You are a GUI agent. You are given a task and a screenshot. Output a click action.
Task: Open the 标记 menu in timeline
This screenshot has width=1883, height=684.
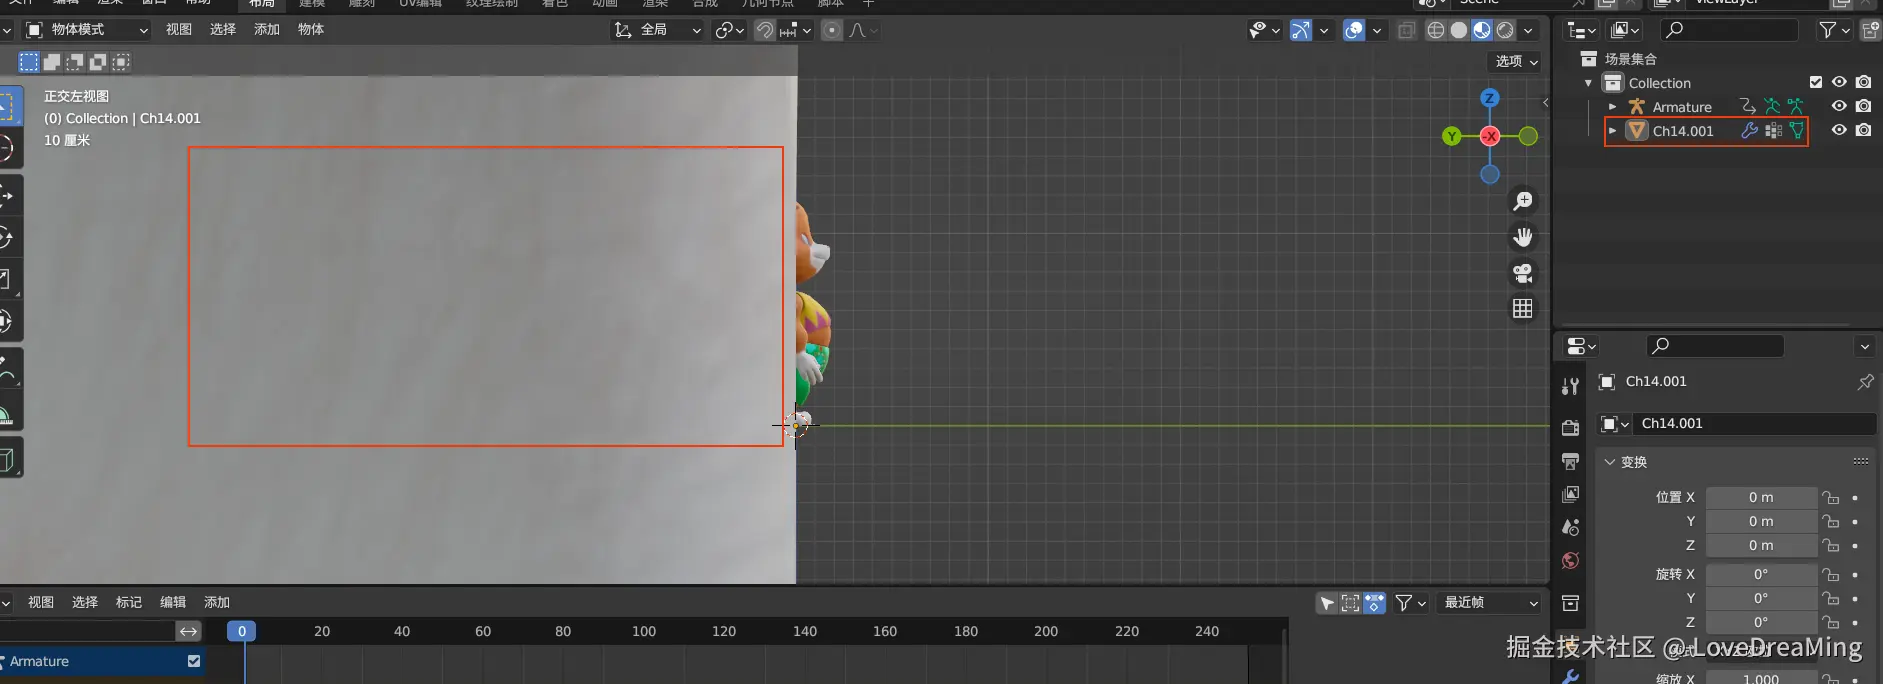point(129,602)
